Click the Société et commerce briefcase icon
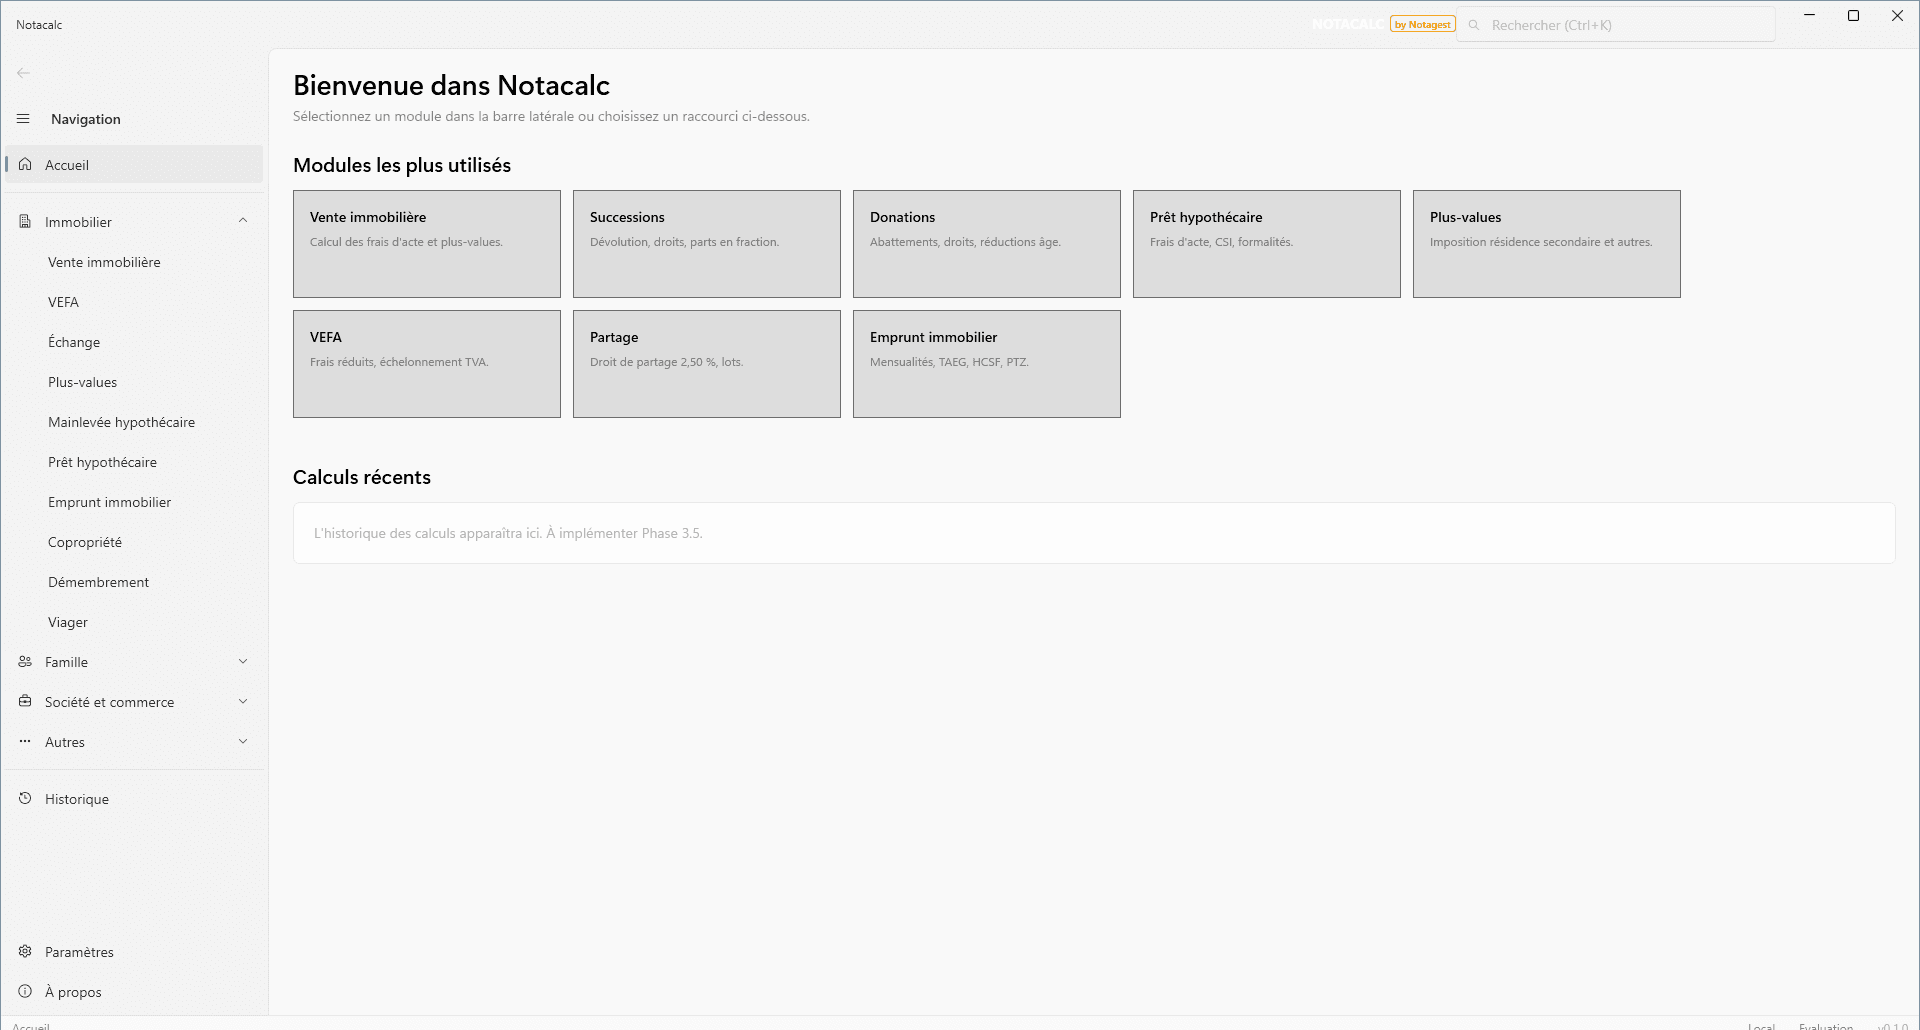This screenshot has width=1920, height=1030. [x=25, y=701]
